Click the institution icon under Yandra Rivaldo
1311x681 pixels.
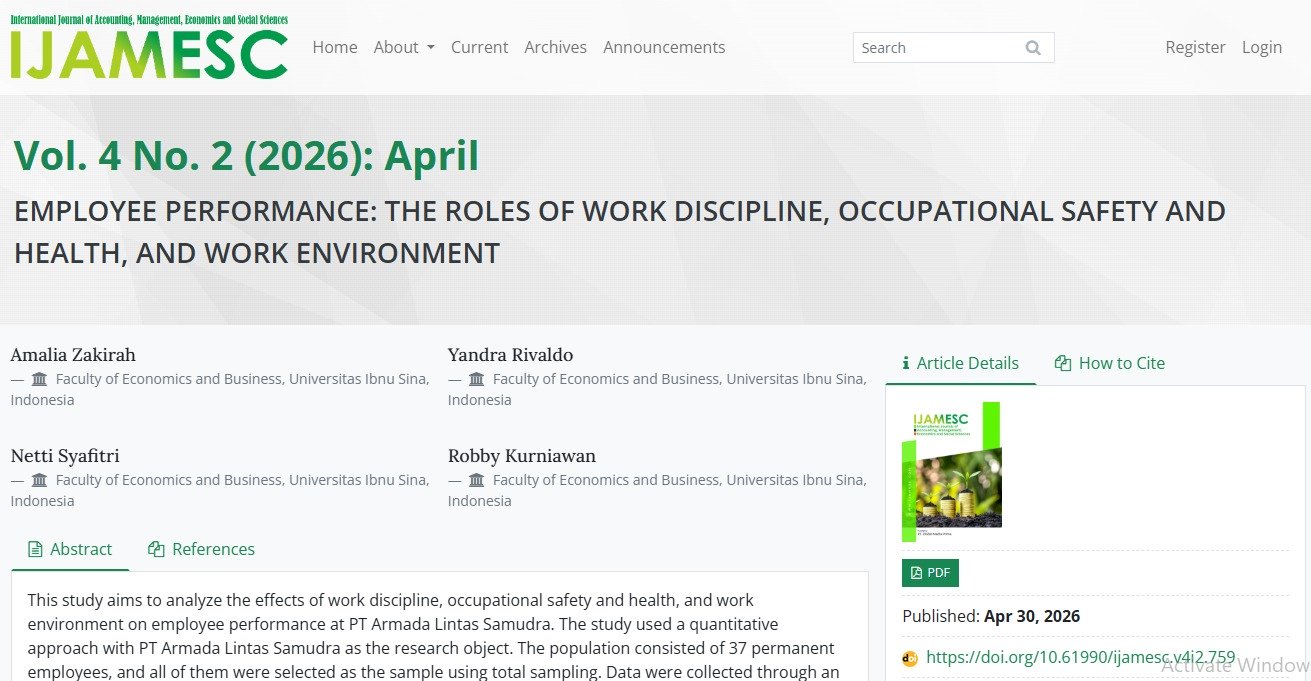477,379
